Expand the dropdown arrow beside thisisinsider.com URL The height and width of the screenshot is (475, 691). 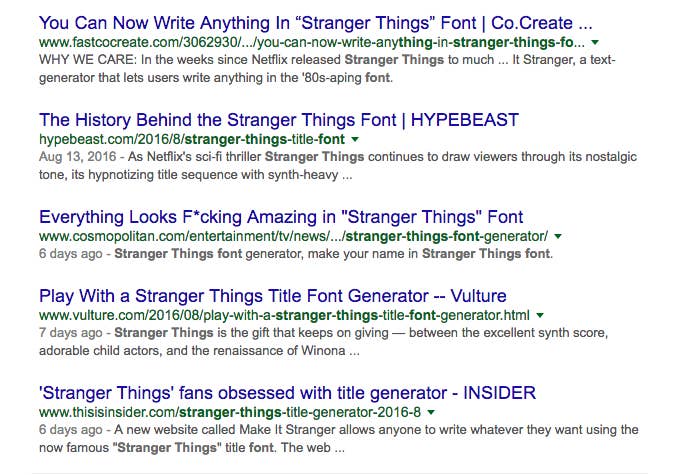click(431, 412)
